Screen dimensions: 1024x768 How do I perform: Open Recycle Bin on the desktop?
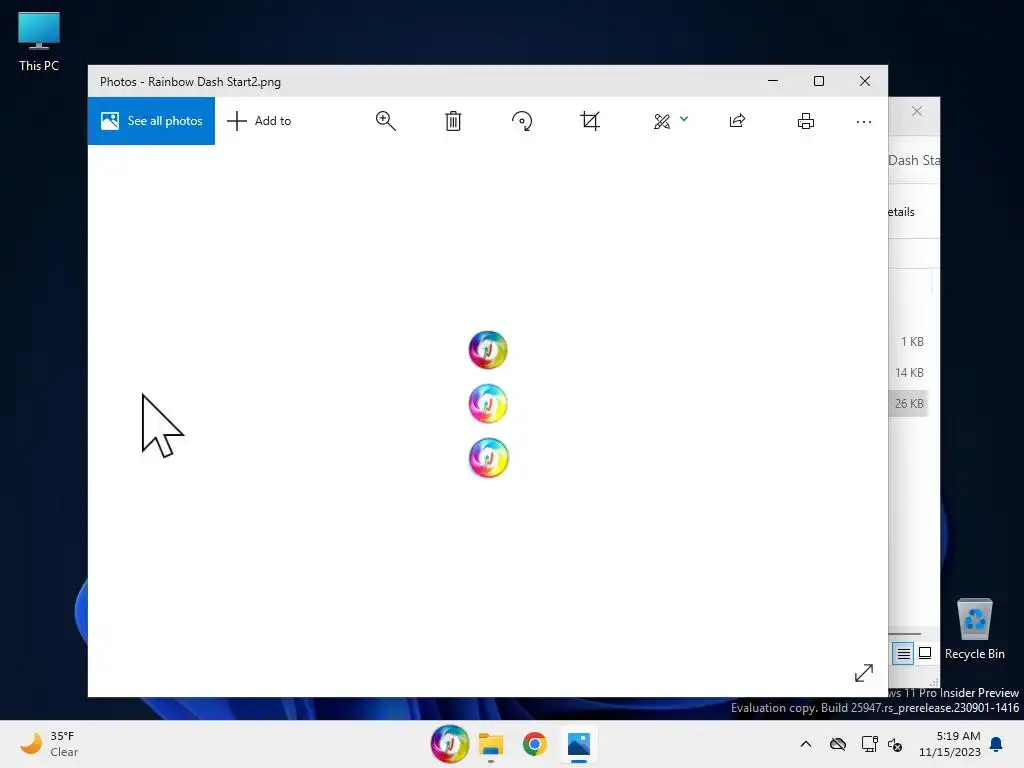974,629
